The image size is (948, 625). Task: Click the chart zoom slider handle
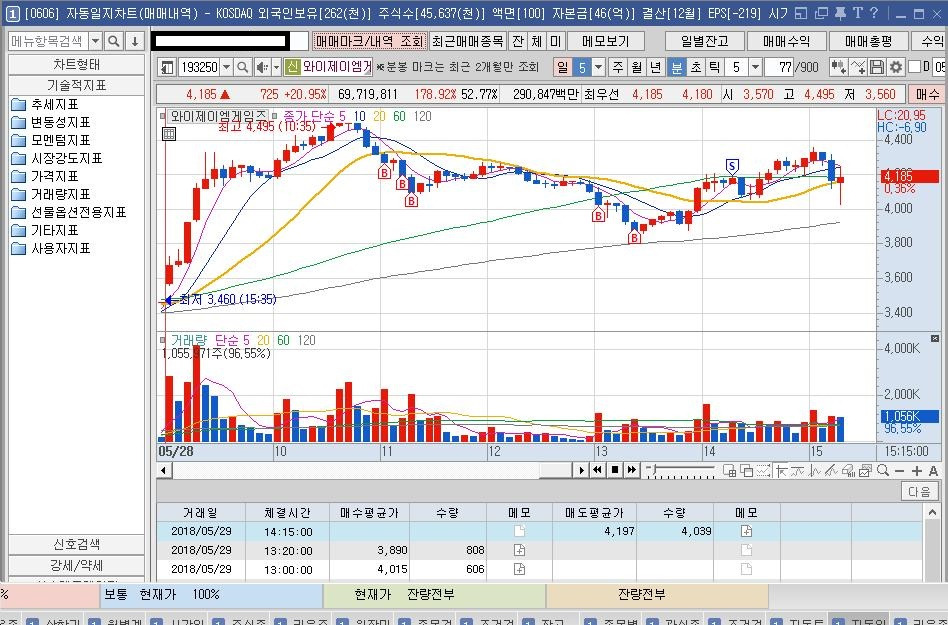point(652,468)
